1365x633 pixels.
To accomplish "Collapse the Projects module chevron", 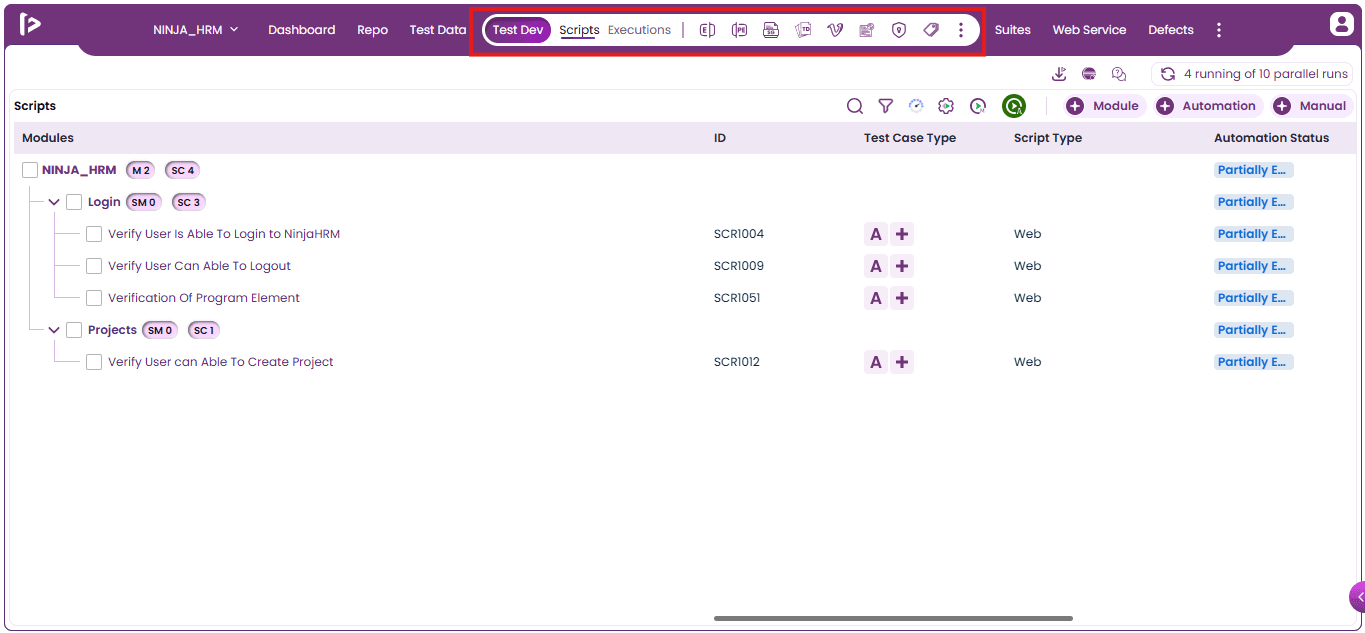I will 54,330.
